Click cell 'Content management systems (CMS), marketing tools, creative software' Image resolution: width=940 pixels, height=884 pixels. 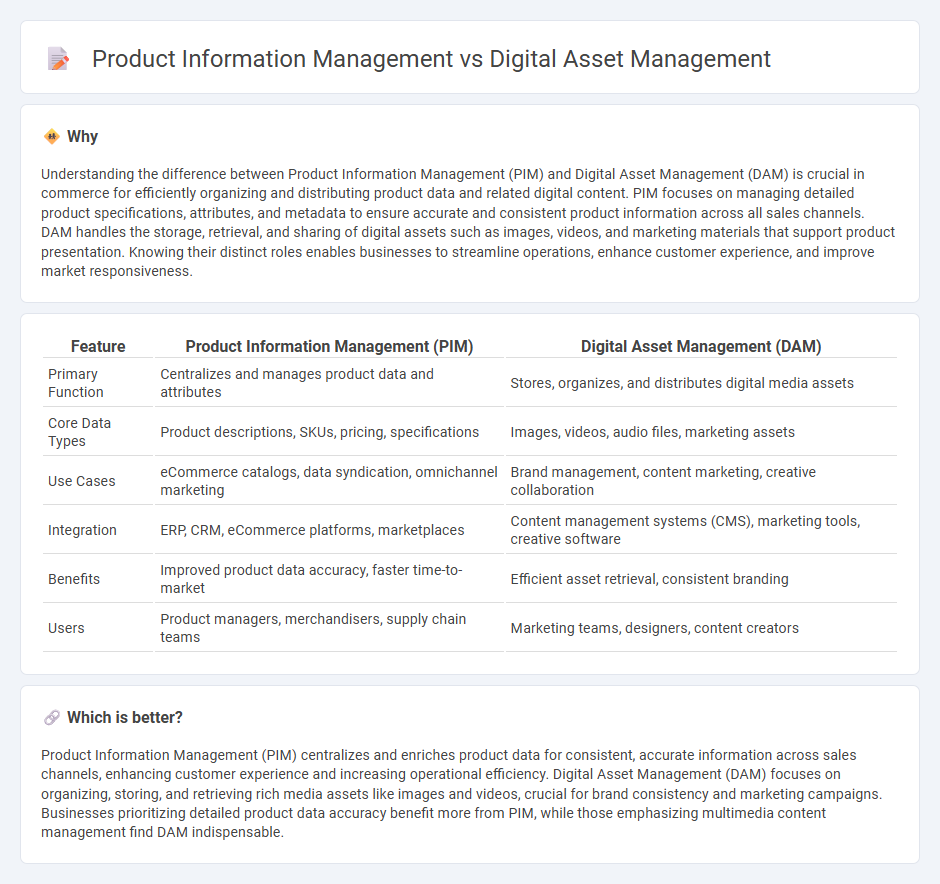click(x=701, y=530)
